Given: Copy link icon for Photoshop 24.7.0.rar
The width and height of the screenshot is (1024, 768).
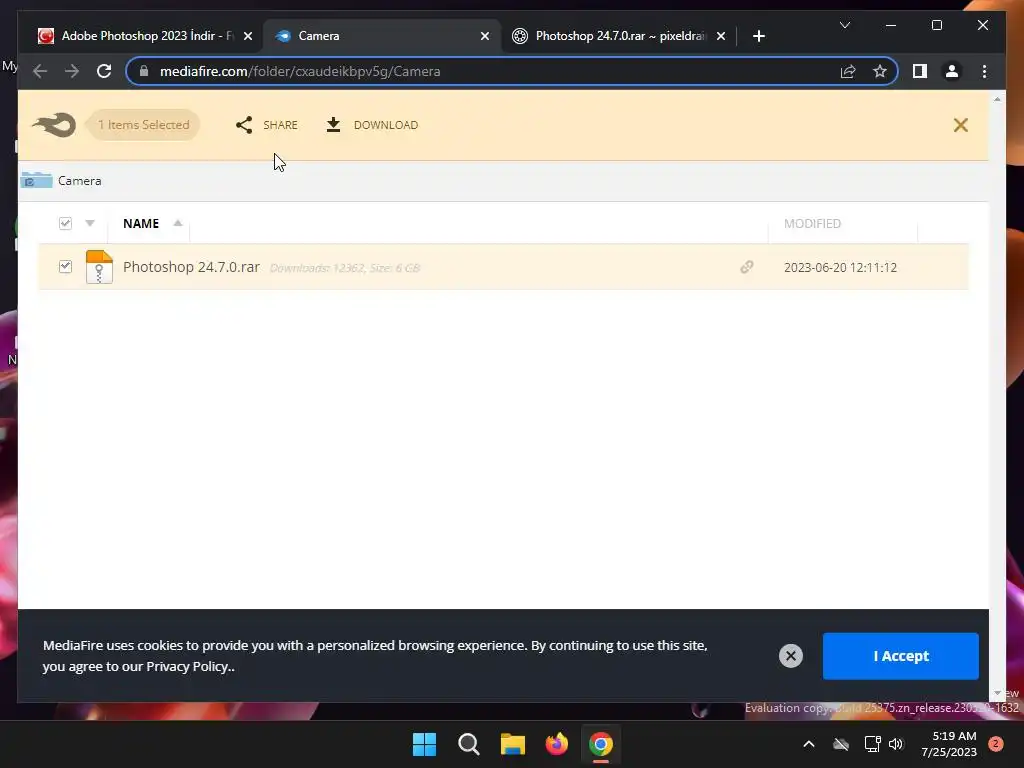Looking at the screenshot, I should (746, 267).
